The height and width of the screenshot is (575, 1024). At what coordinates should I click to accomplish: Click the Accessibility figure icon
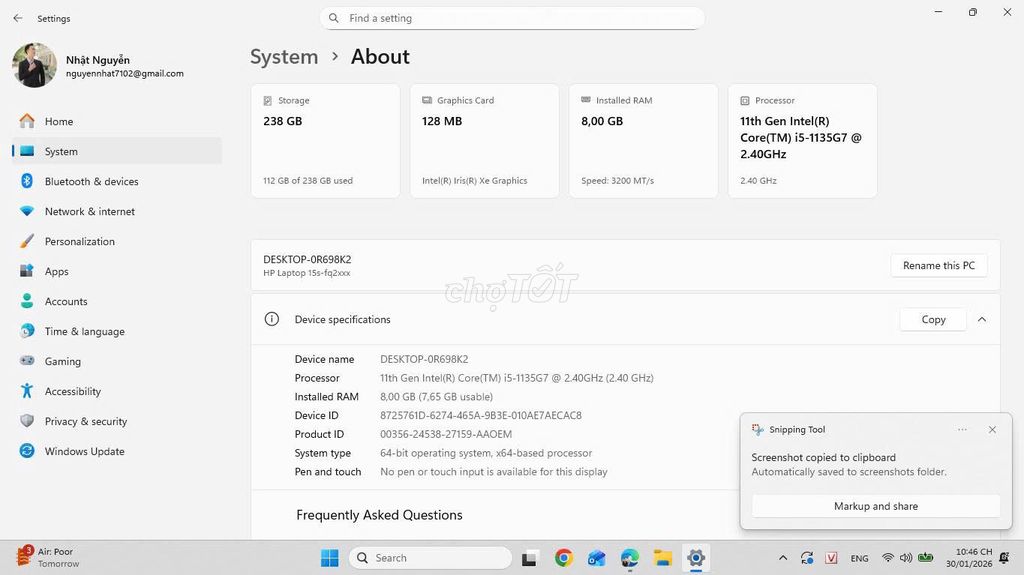[x=27, y=391]
